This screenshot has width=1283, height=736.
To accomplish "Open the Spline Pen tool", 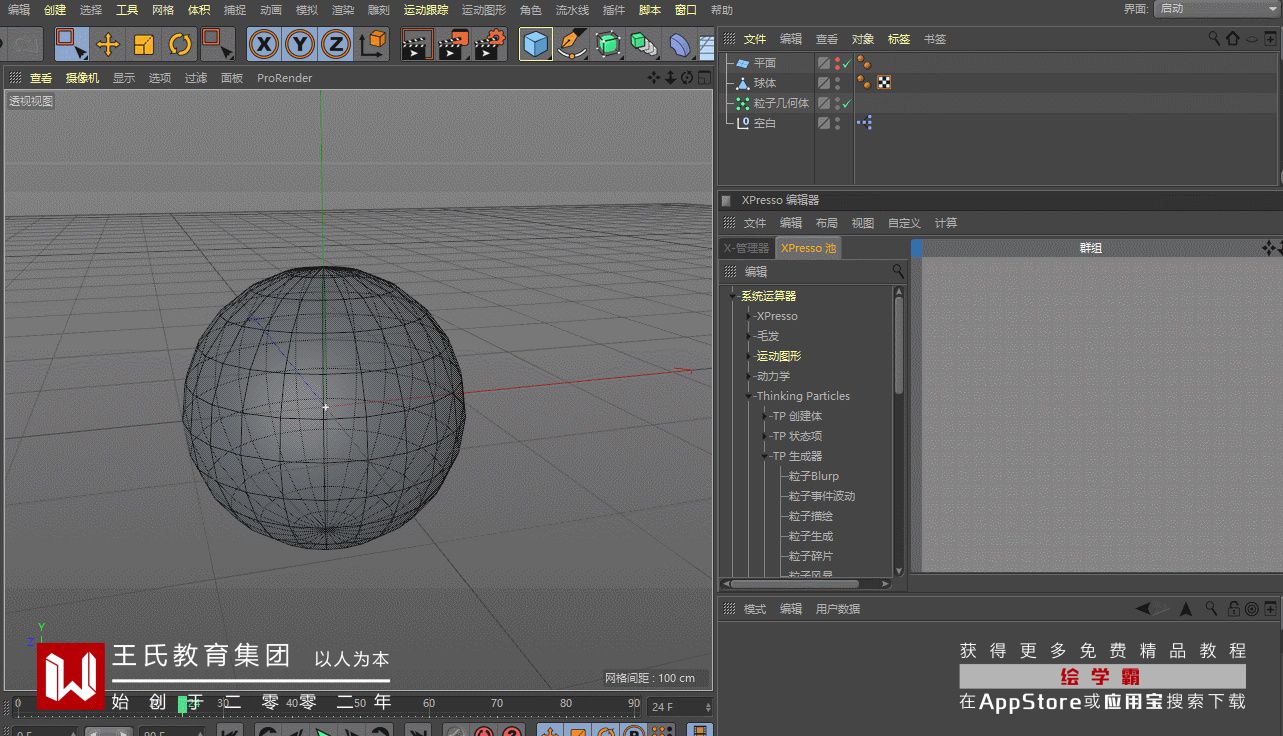I will [571, 44].
